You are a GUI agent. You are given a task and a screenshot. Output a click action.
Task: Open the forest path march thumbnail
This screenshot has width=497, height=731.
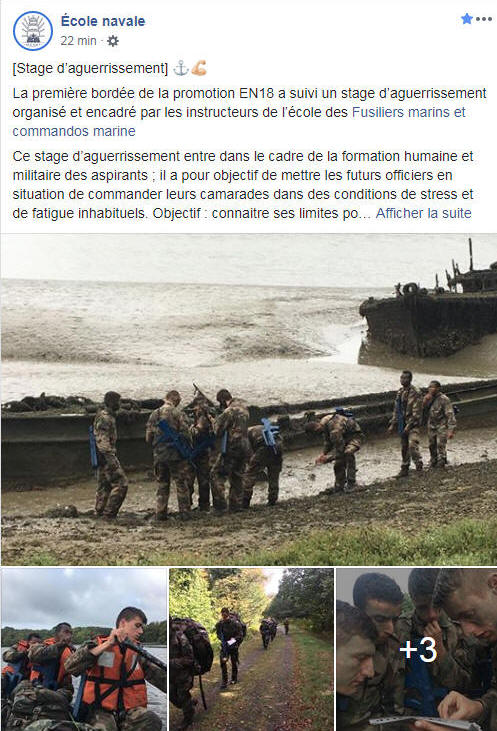click(x=251, y=649)
